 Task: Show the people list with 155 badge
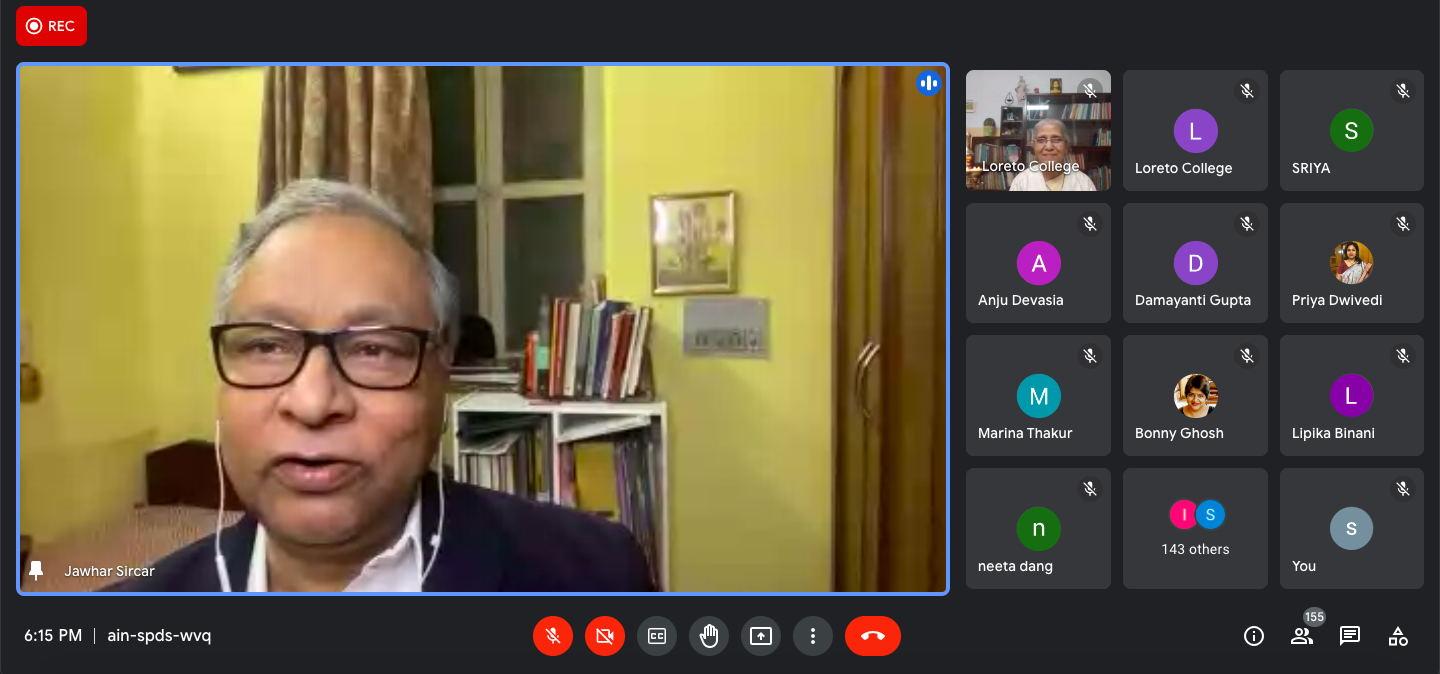[x=1302, y=636]
